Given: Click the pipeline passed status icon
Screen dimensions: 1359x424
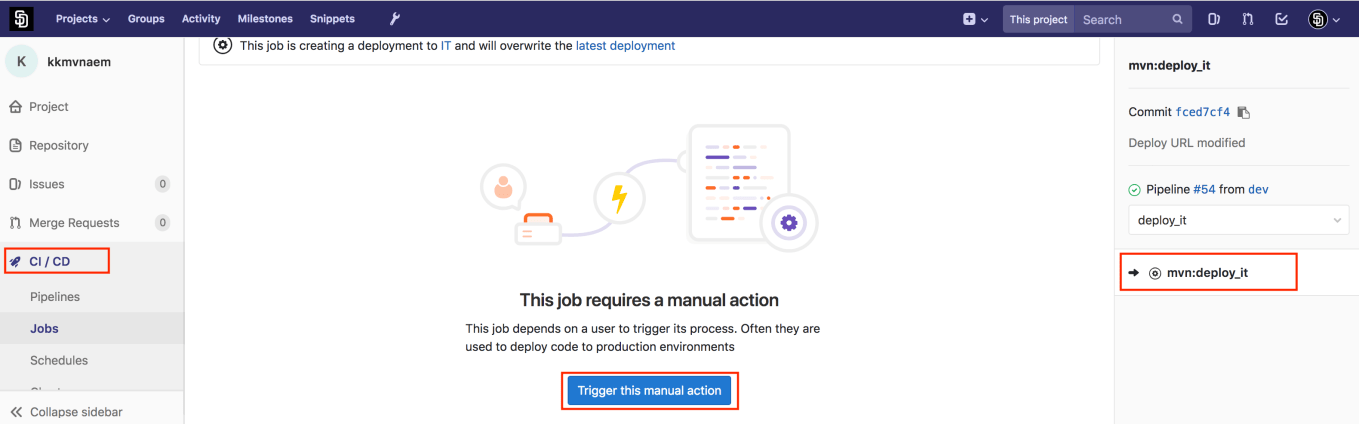Looking at the screenshot, I should 1134,189.
